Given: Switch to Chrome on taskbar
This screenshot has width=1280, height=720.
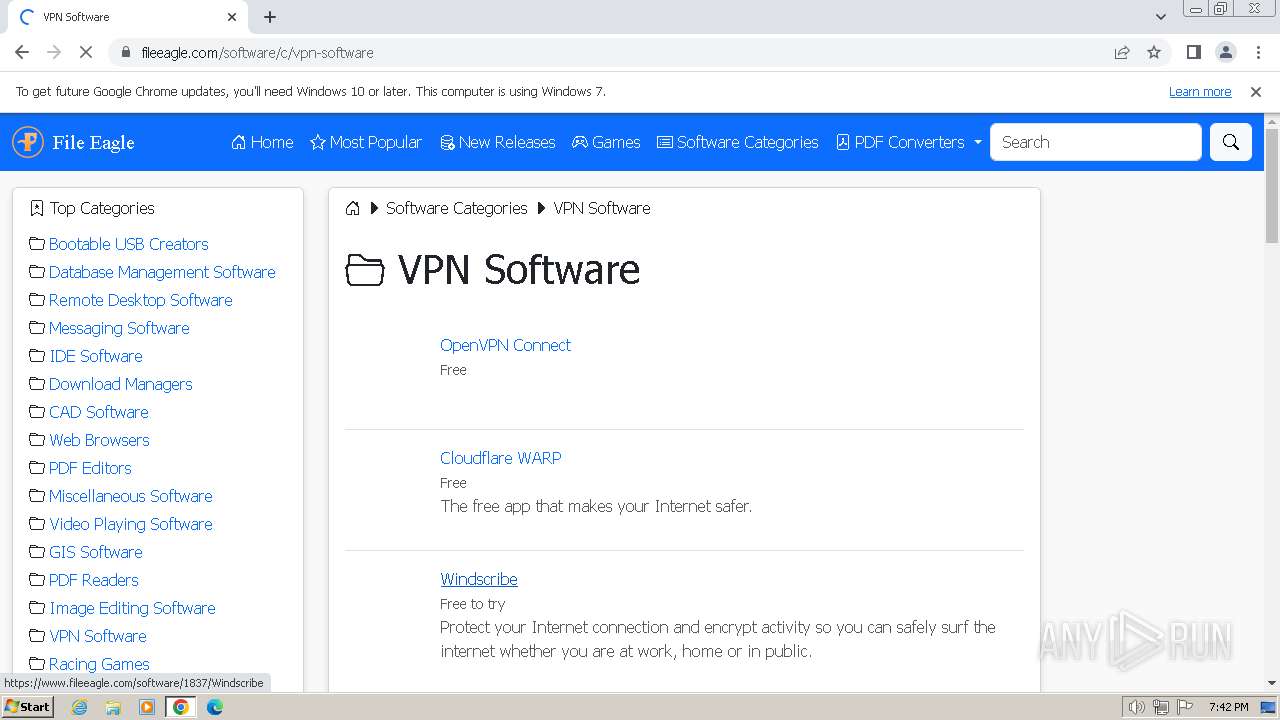Looking at the screenshot, I should [x=181, y=707].
